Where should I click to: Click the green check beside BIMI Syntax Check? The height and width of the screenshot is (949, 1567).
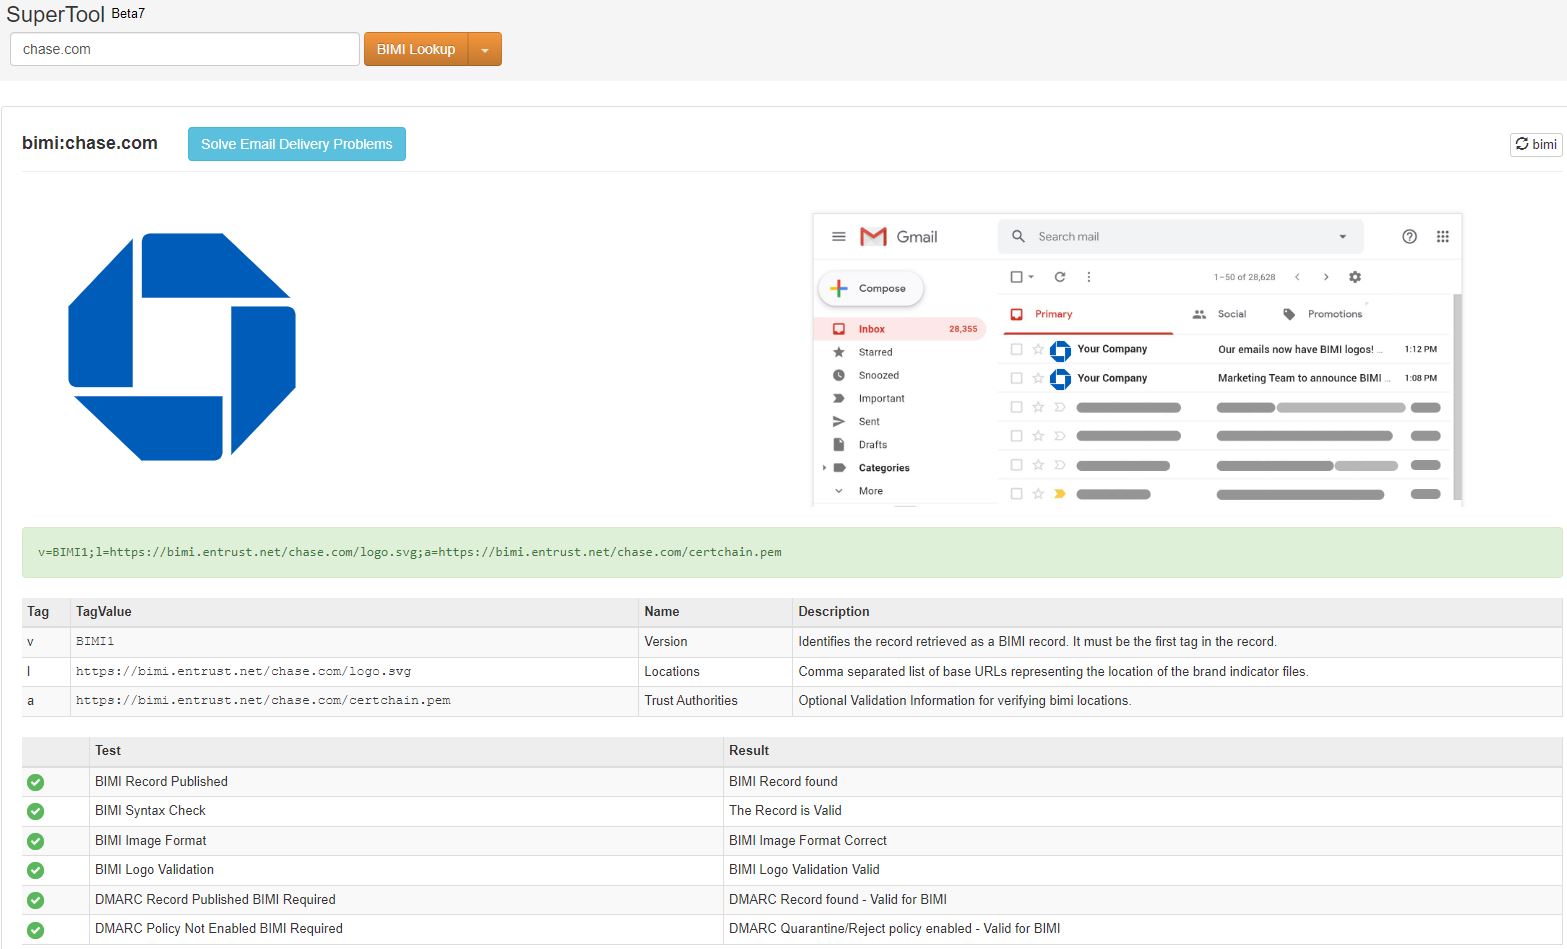(35, 811)
